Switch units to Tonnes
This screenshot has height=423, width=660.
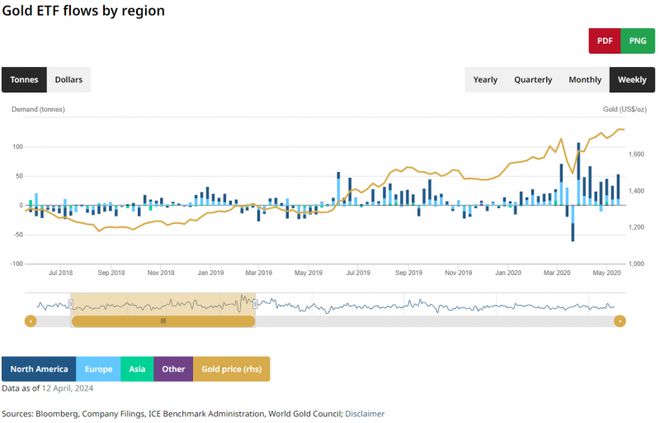click(24, 80)
